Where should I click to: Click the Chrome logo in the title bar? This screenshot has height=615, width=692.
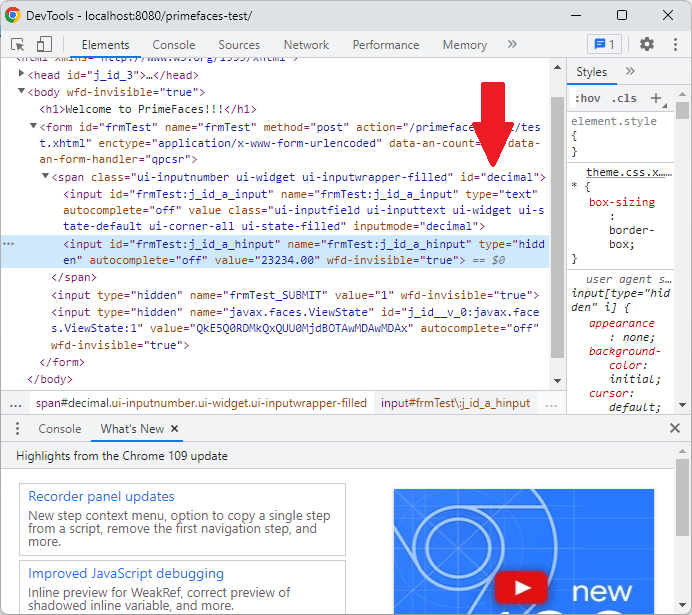(x=13, y=15)
